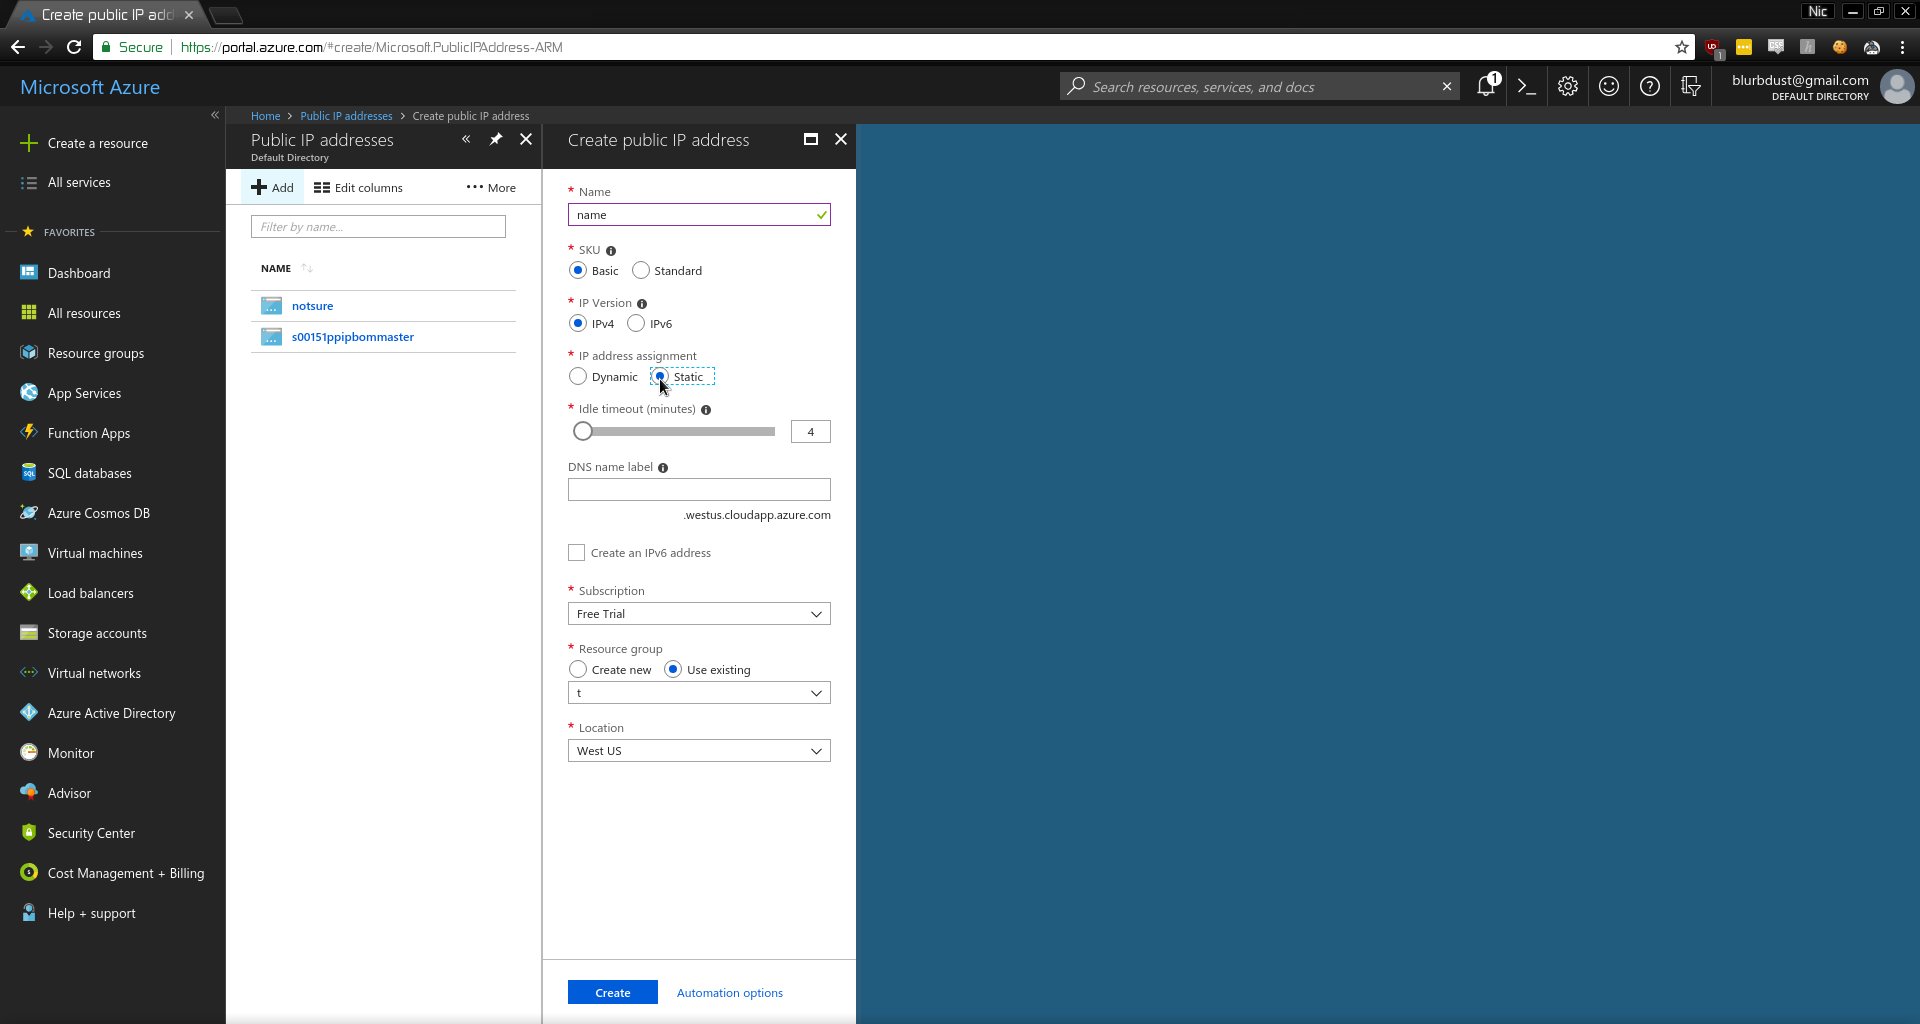
Task: Collapse the Public IP addresses blade
Action: pyautogui.click(x=466, y=139)
